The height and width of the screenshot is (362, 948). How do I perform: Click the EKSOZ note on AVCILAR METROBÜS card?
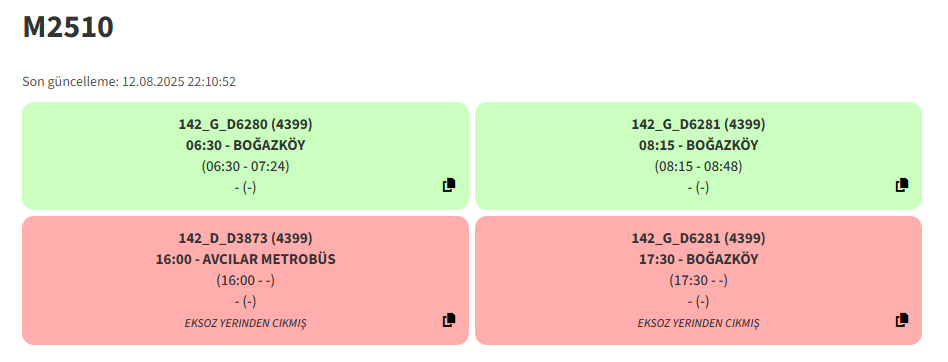(x=245, y=323)
